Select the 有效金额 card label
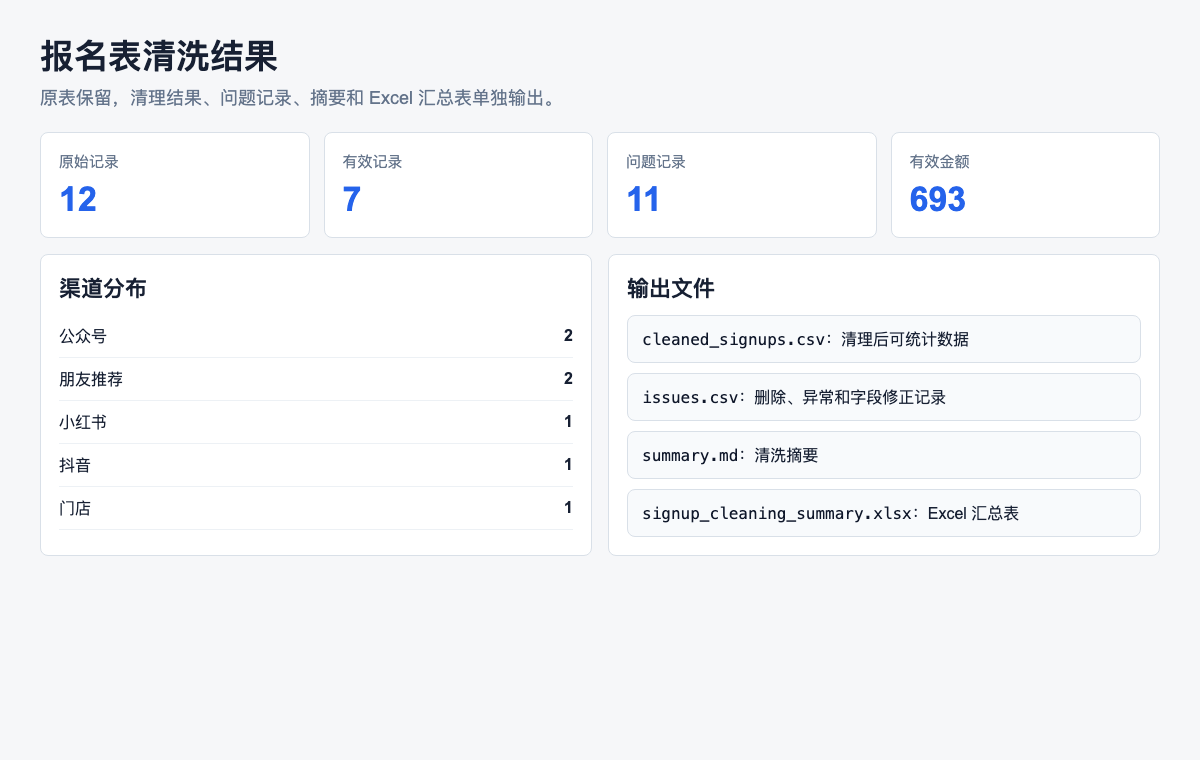Image resolution: width=1200 pixels, height=760 pixels. tap(940, 162)
